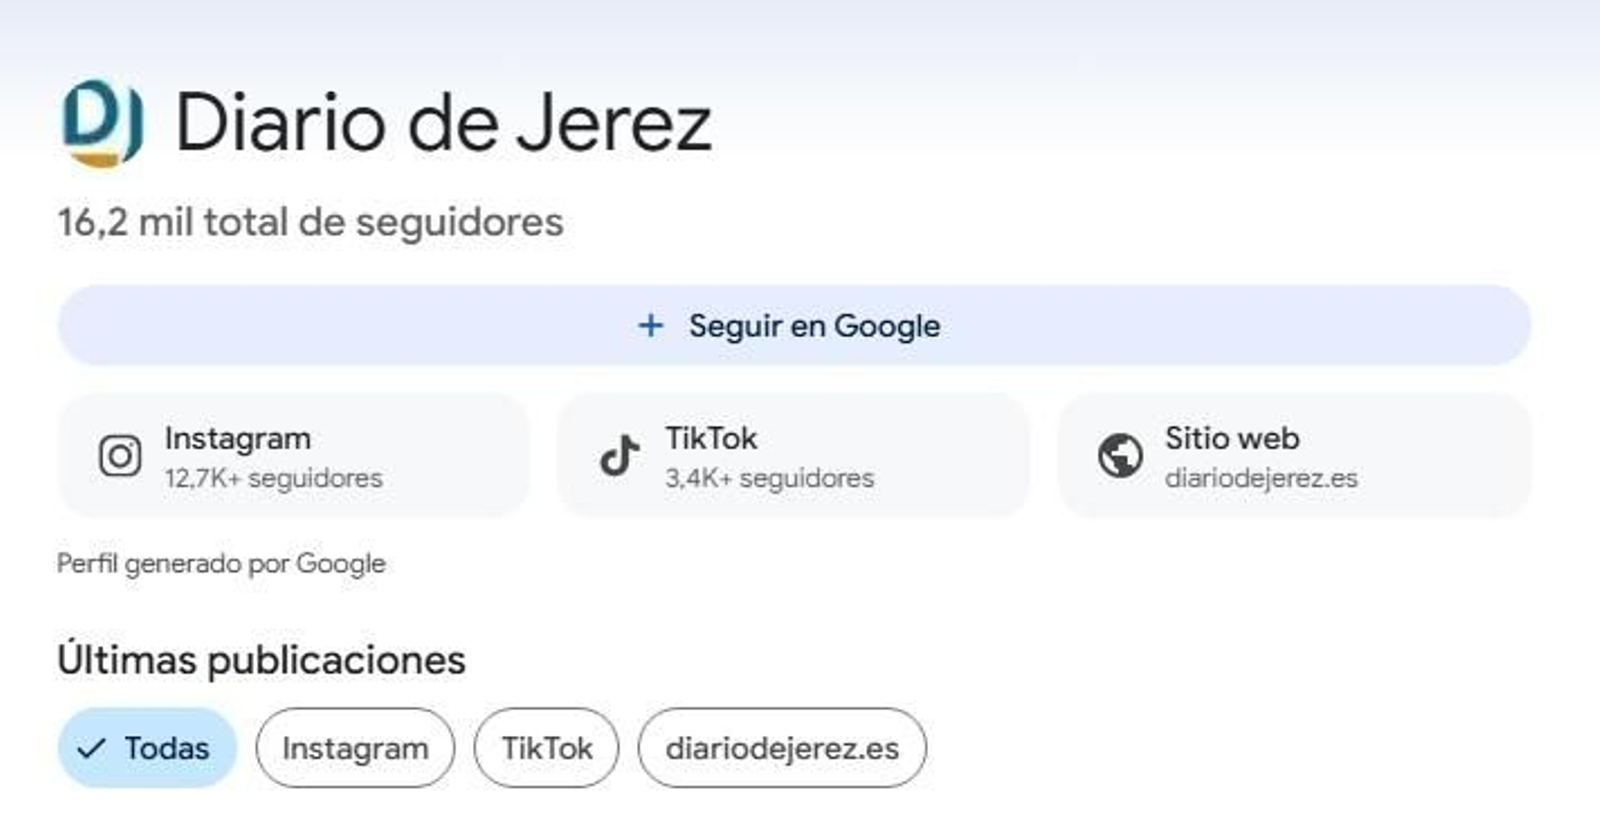The image size is (1600, 827).
Task: Click the TikTok note icon
Action: coord(618,456)
